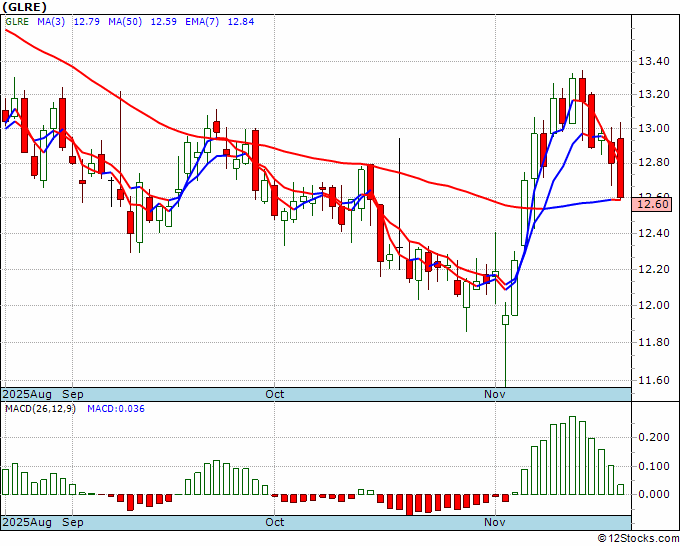Image resolution: width=680 pixels, height=546 pixels.
Task: Click the highlighted current price 12.60 tag
Action: (x=653, y=204)
